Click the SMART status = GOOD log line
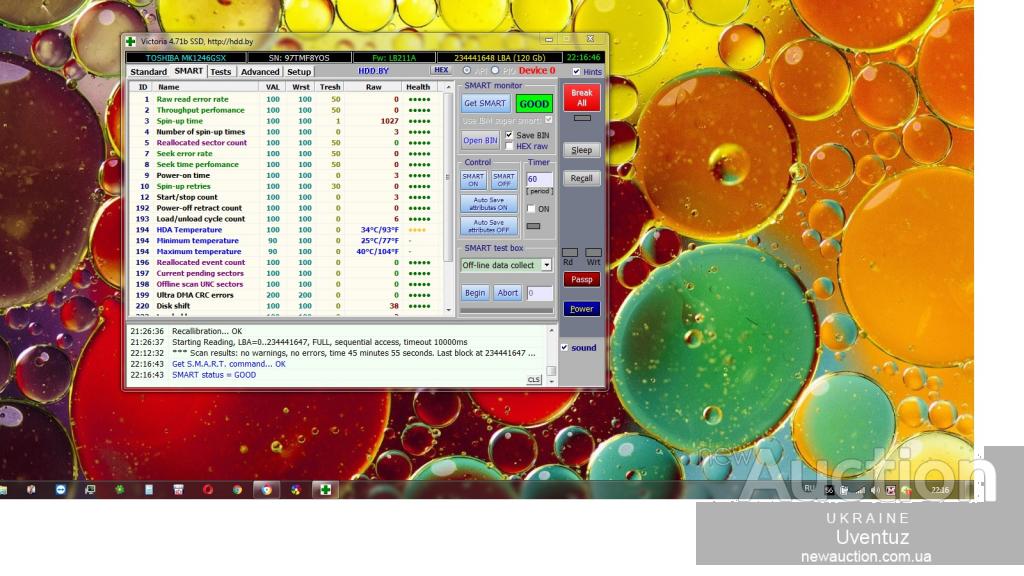This screenshot has height=576, width=1024. pos(214,375)
